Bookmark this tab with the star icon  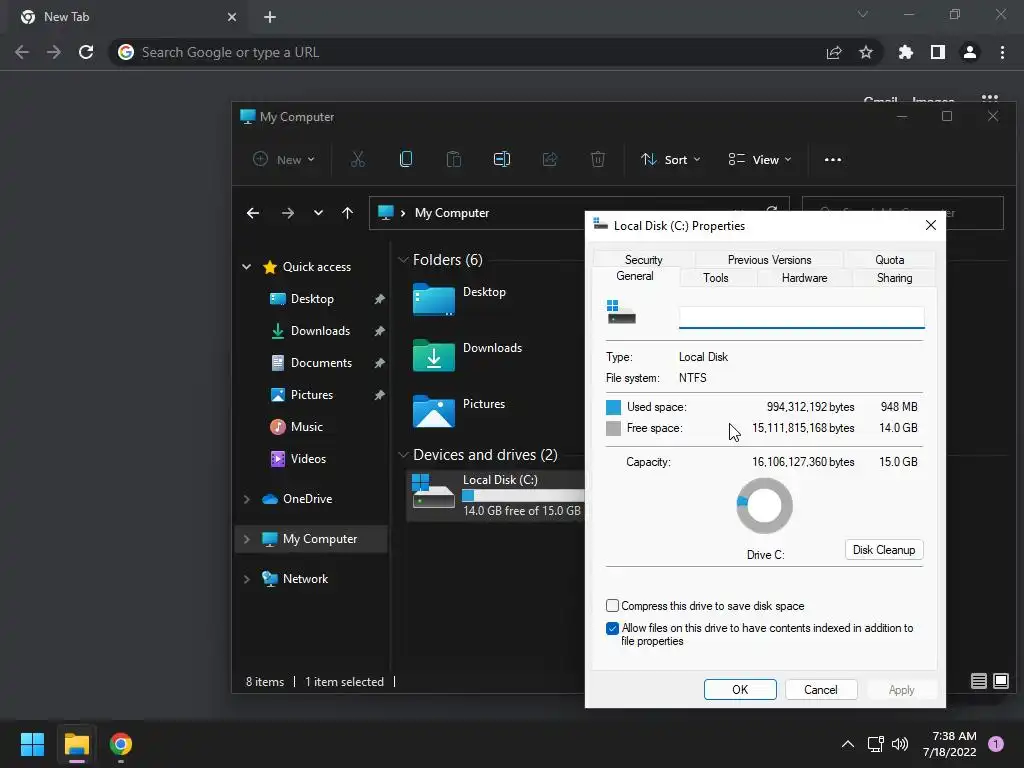[866, 52]
